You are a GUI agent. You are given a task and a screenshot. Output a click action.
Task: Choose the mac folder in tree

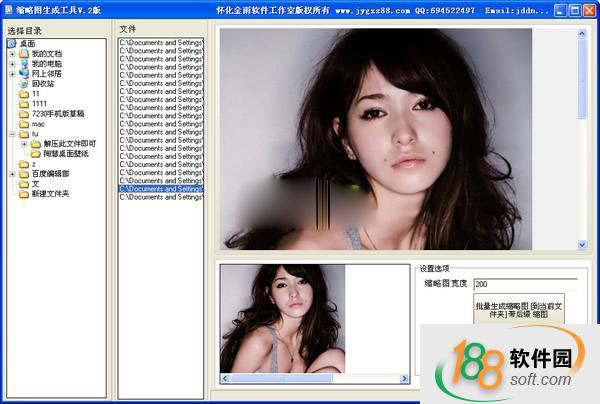pyautogui.click(x=38, y=123)
